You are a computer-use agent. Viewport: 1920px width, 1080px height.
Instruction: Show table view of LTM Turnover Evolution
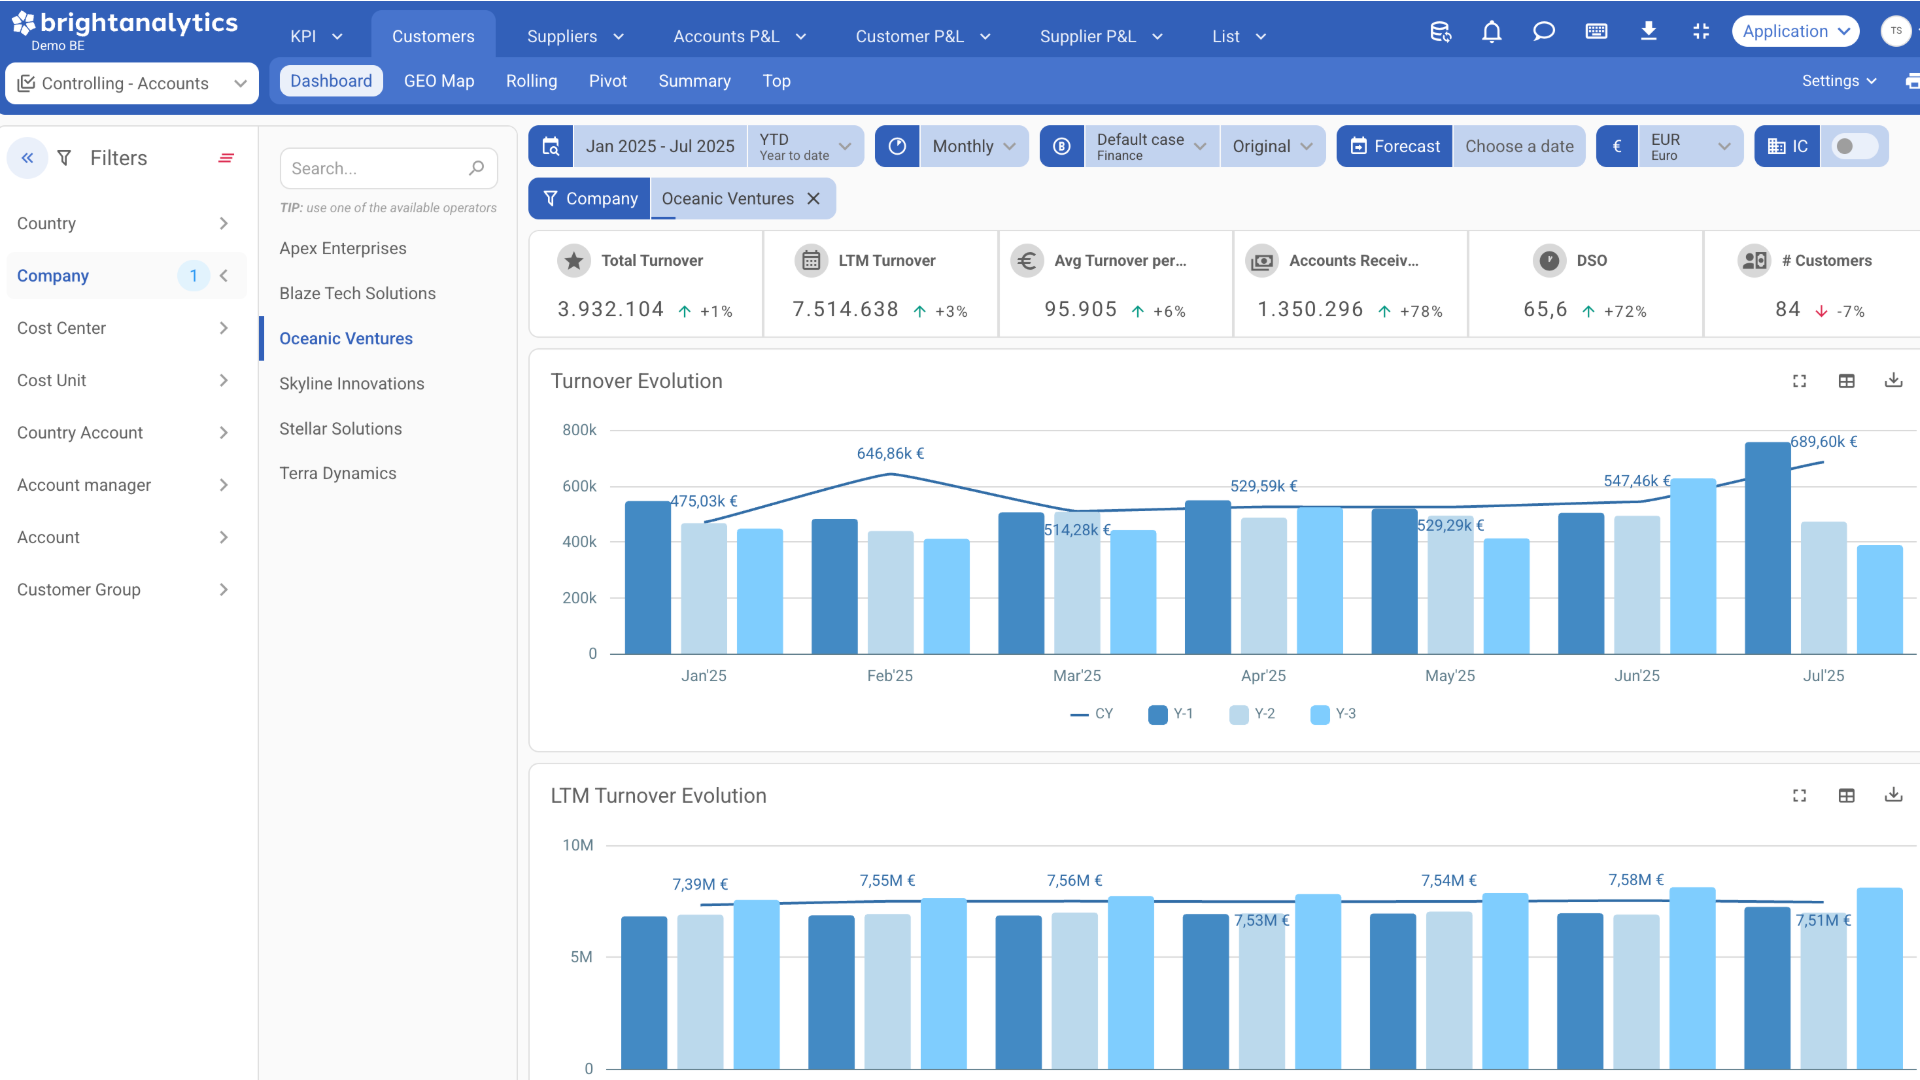pos(1846,796)
